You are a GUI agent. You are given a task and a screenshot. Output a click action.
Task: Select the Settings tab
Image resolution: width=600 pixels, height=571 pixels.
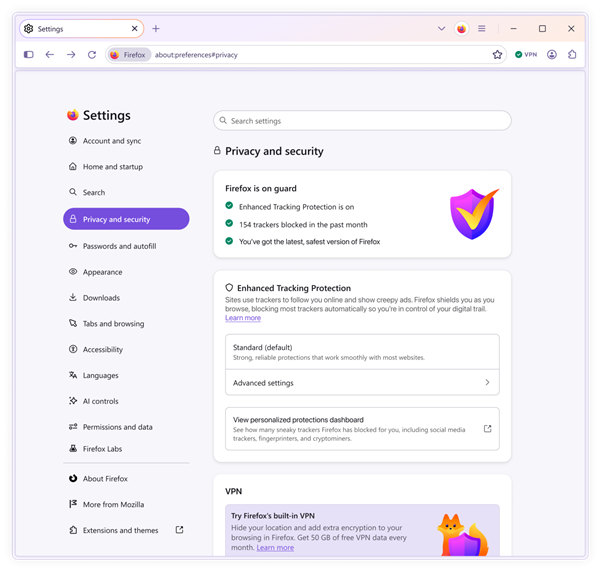coord(82,29)
